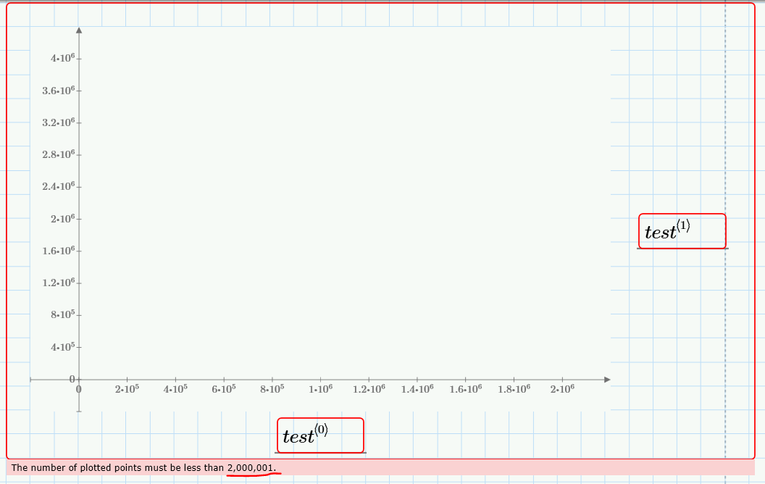Click x-axis tick label 1.8·10⁶
The height and width of the screenshot is (484, 765).
[514, 389]
